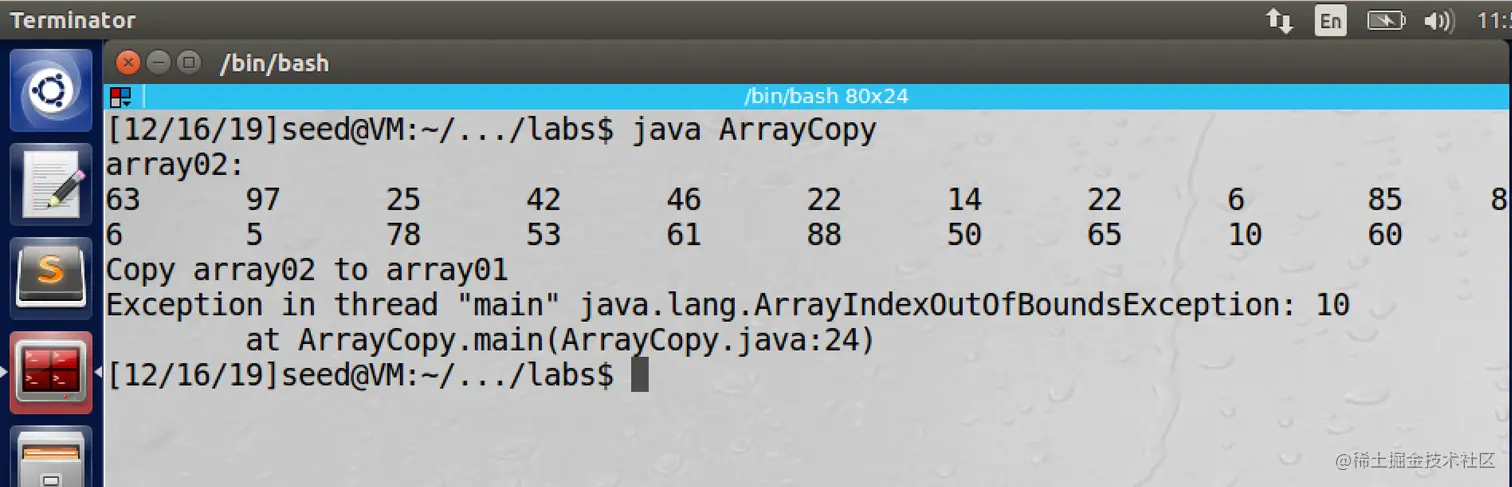Select the Terminator icon in the dock
1512x487 pixels.
point(50,372)
